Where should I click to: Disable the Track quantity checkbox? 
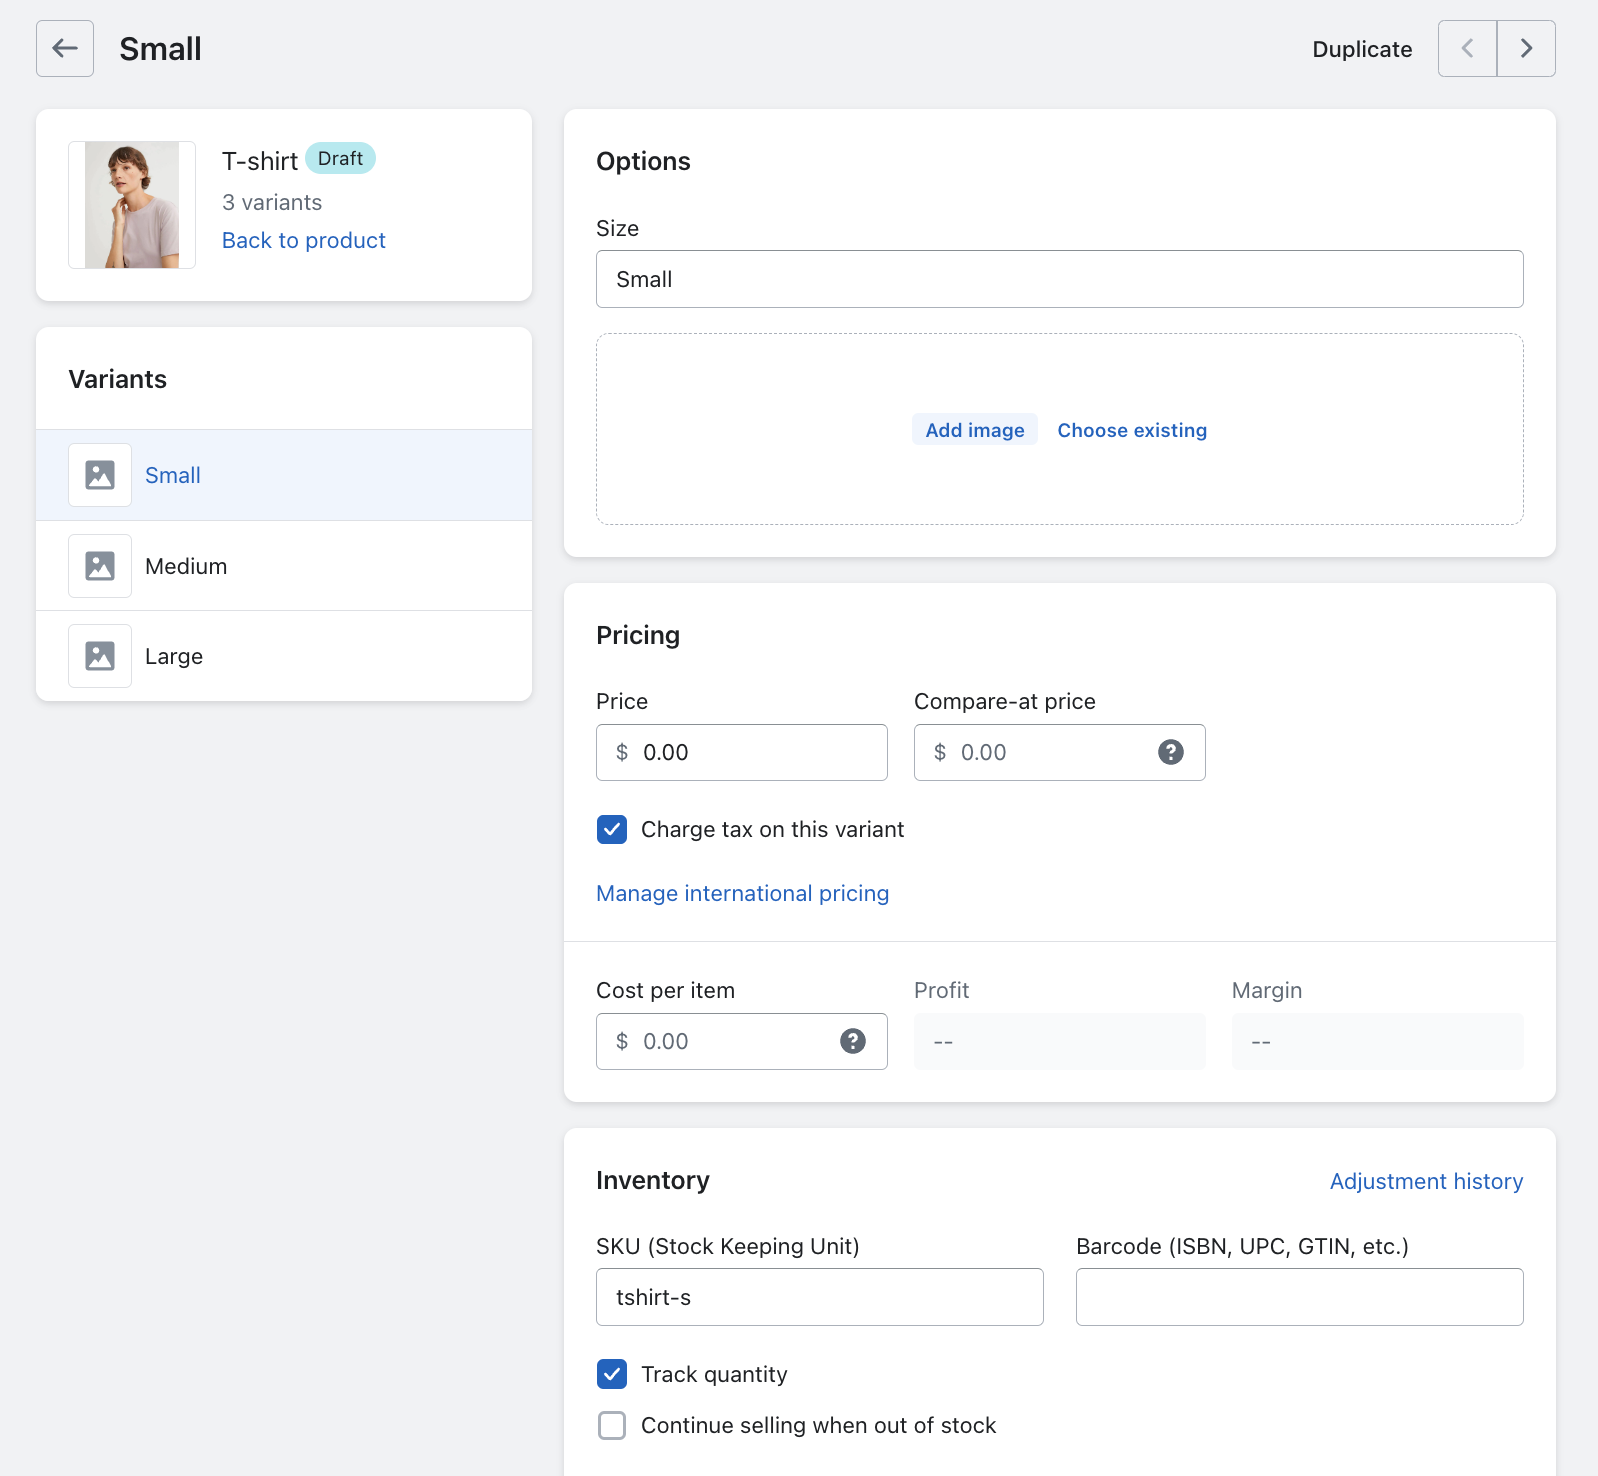[612, 1374]
